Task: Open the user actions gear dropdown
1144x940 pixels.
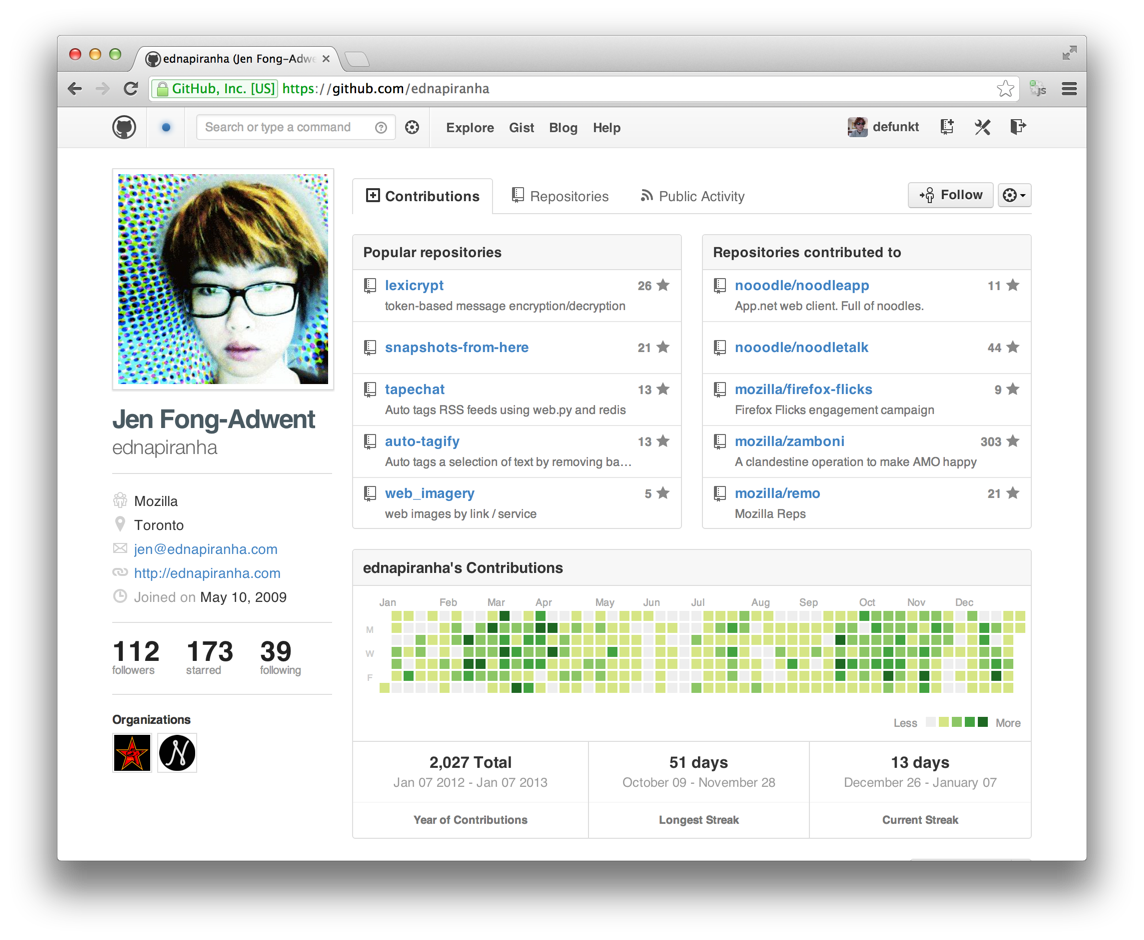Action: [x=1014, y=195]
